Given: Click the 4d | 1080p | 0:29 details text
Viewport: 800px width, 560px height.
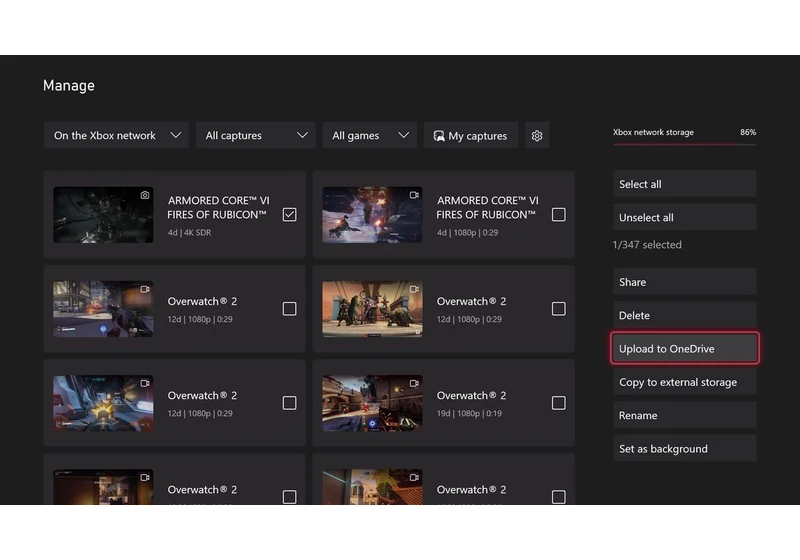Looking at the screenshot, I should 467,233.
